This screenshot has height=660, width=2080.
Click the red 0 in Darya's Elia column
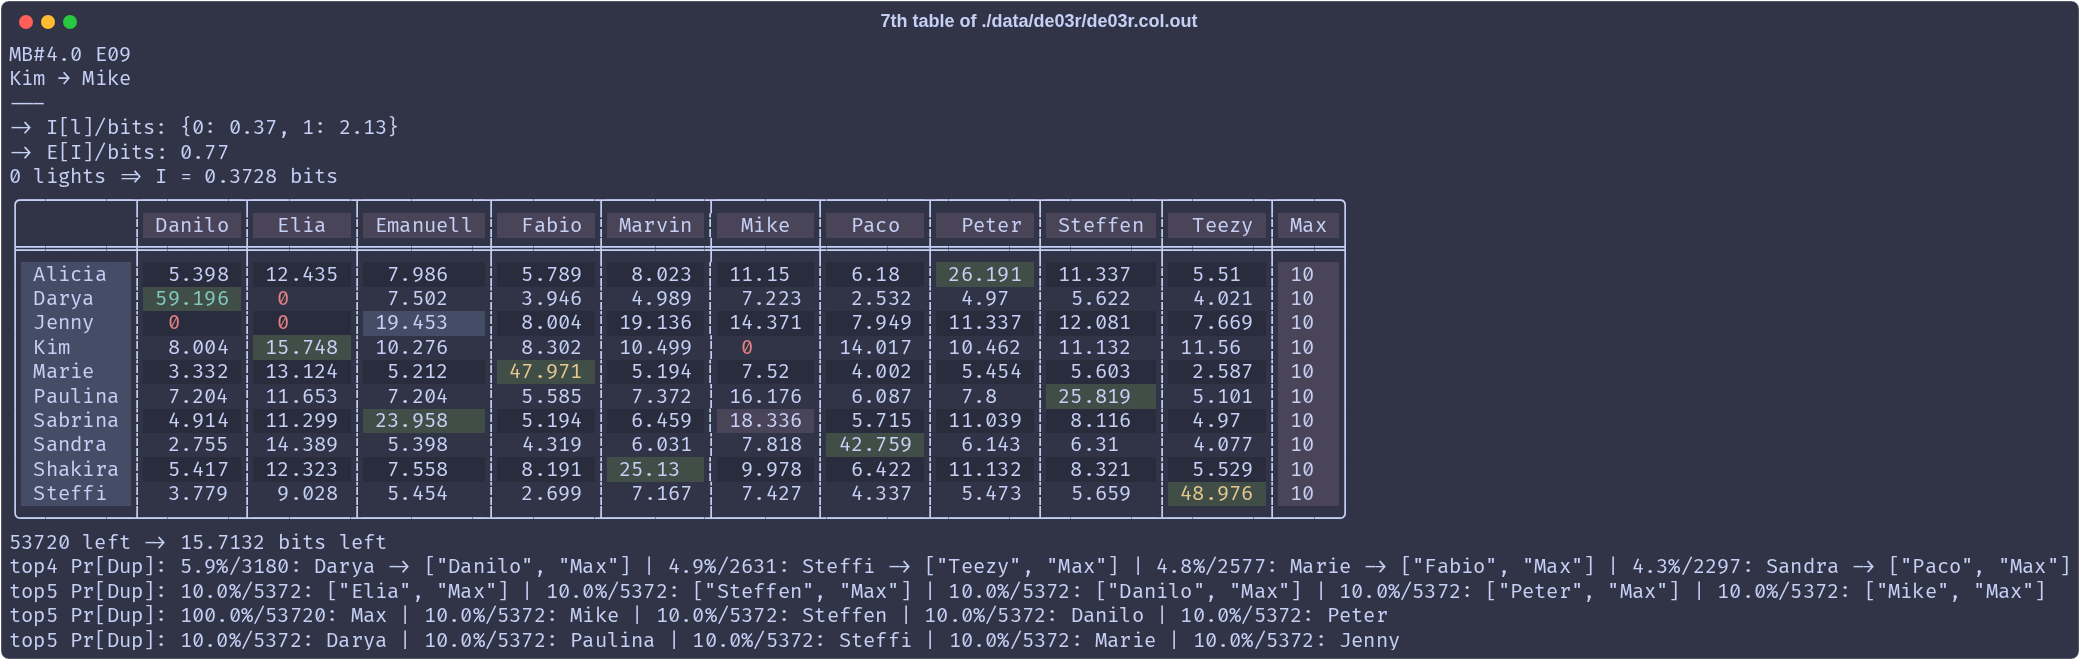coord(283,298)
